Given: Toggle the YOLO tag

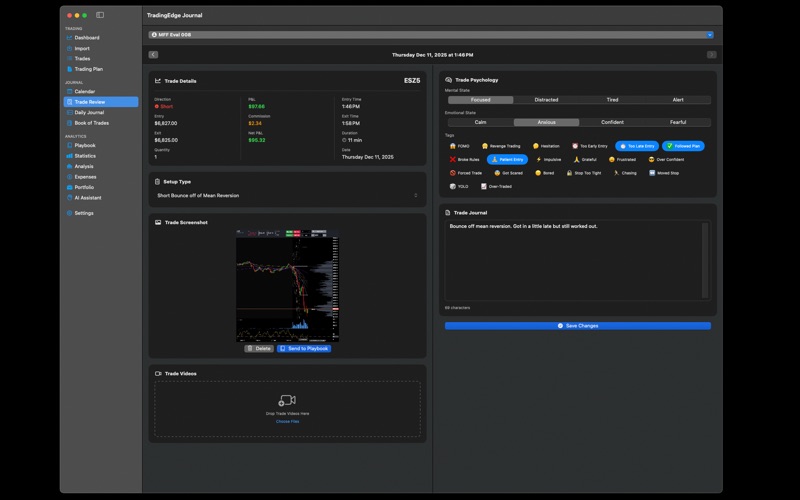Looking at the screenshot, I should pyautogui.click(x=459, y=186).
